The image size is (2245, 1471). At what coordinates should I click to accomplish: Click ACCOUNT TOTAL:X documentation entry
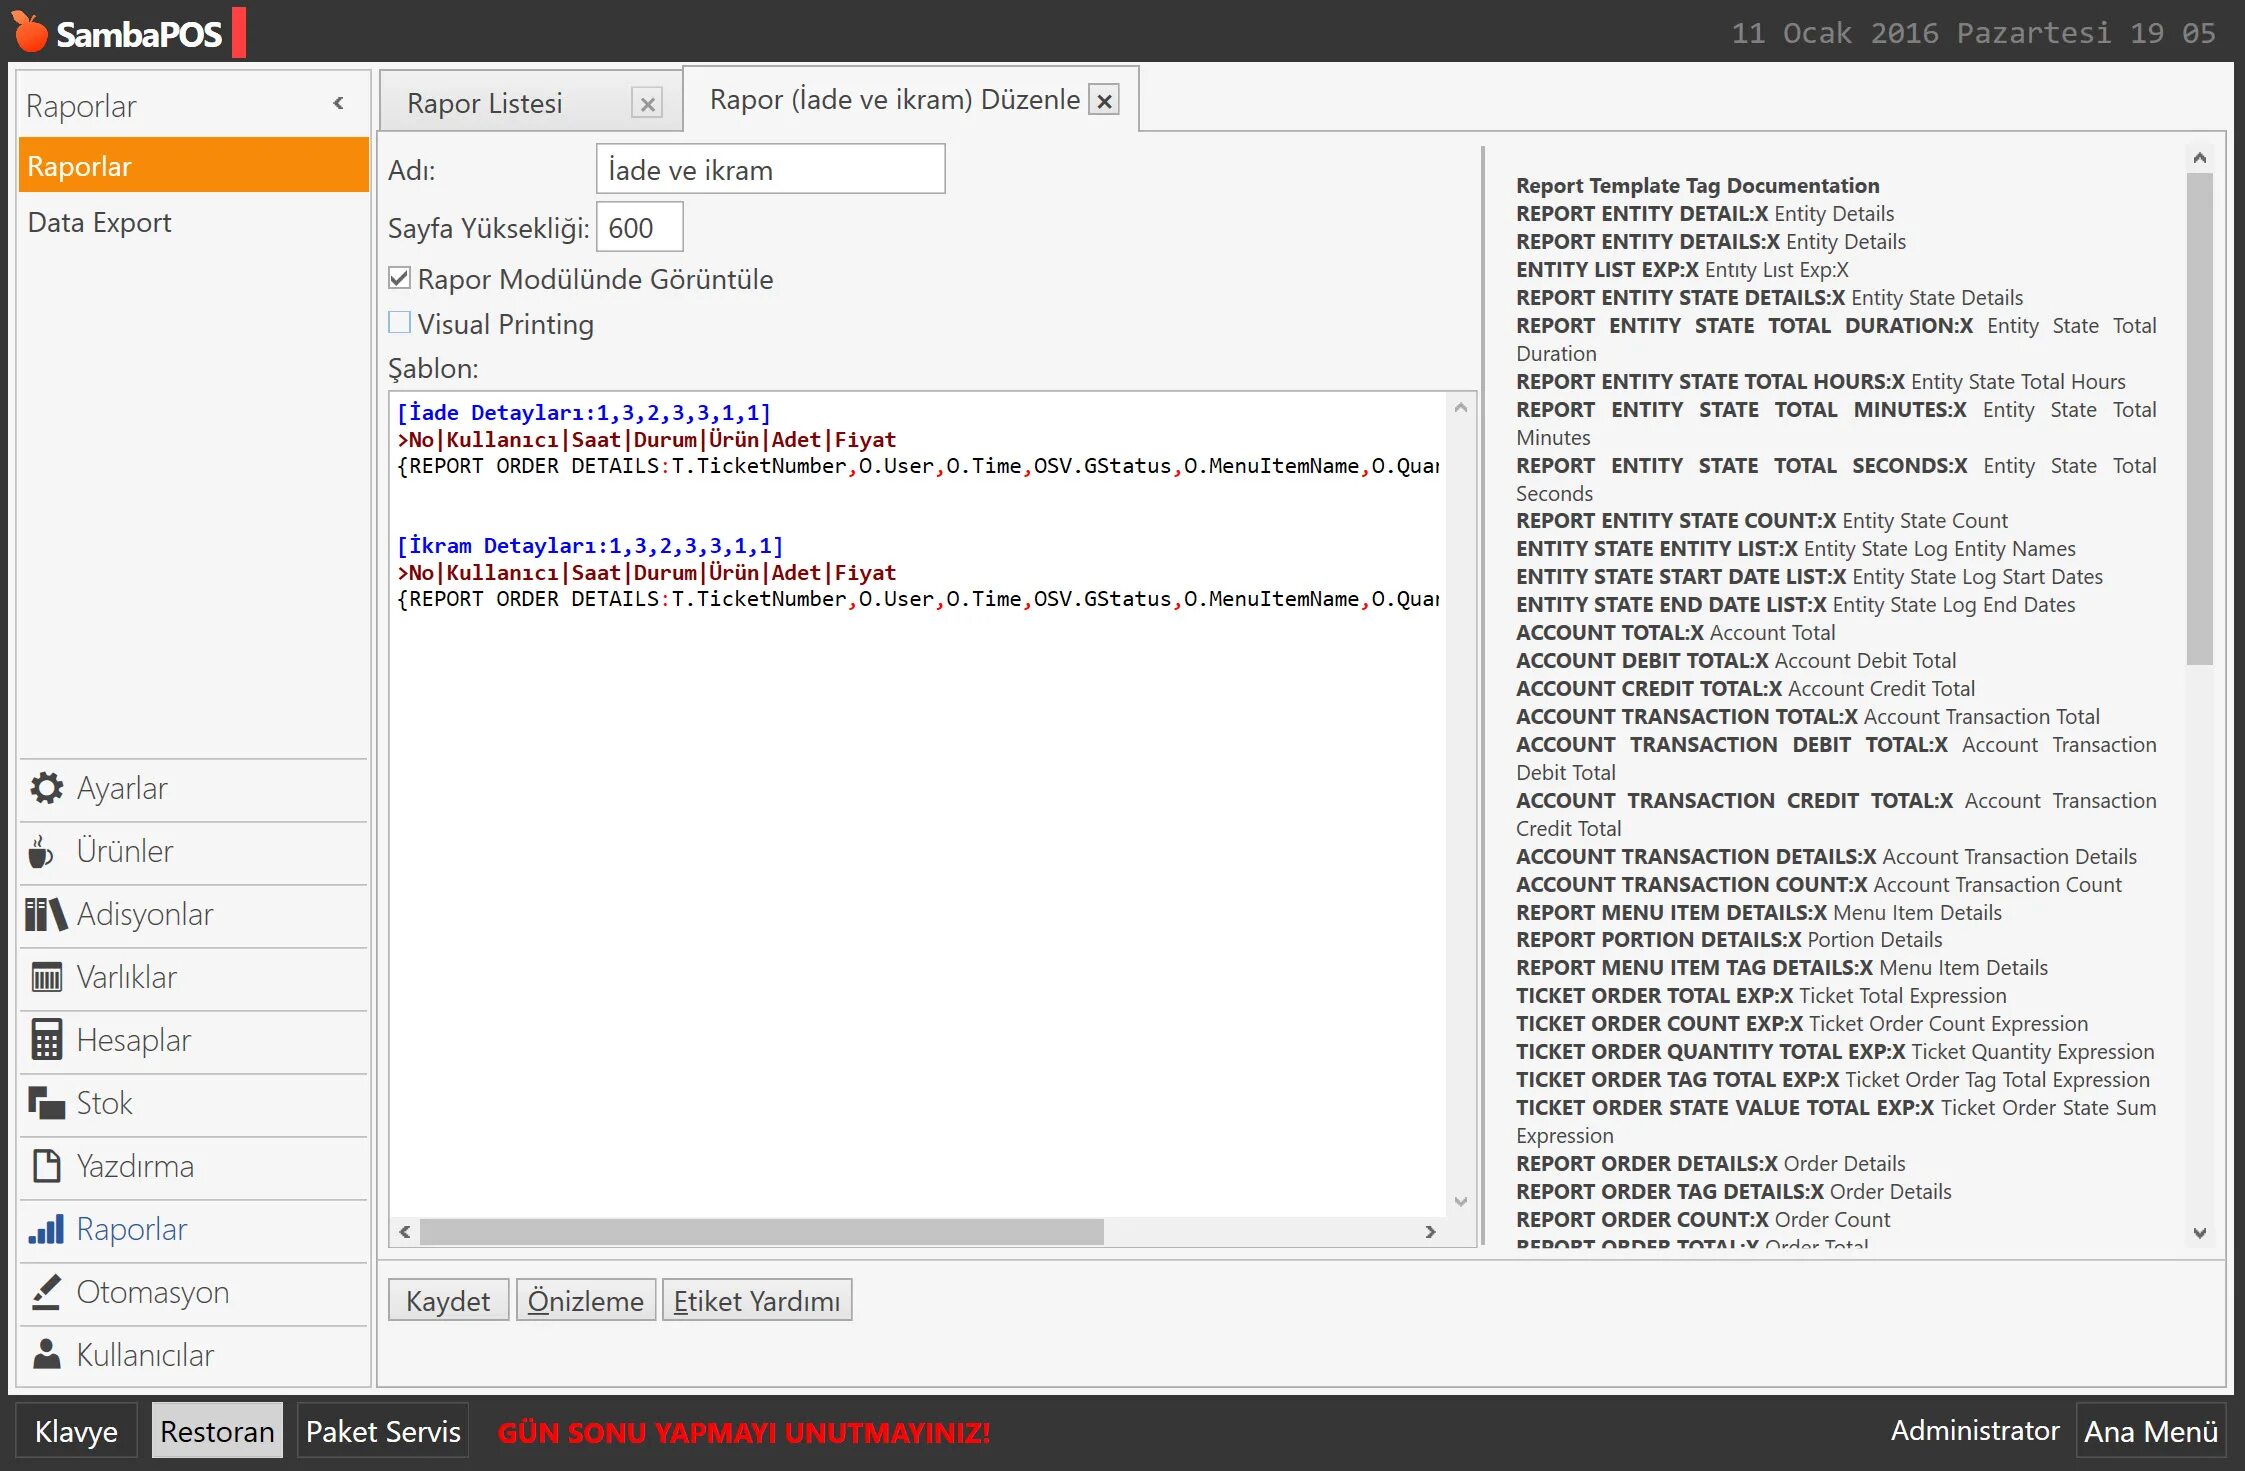point(1675,632)
